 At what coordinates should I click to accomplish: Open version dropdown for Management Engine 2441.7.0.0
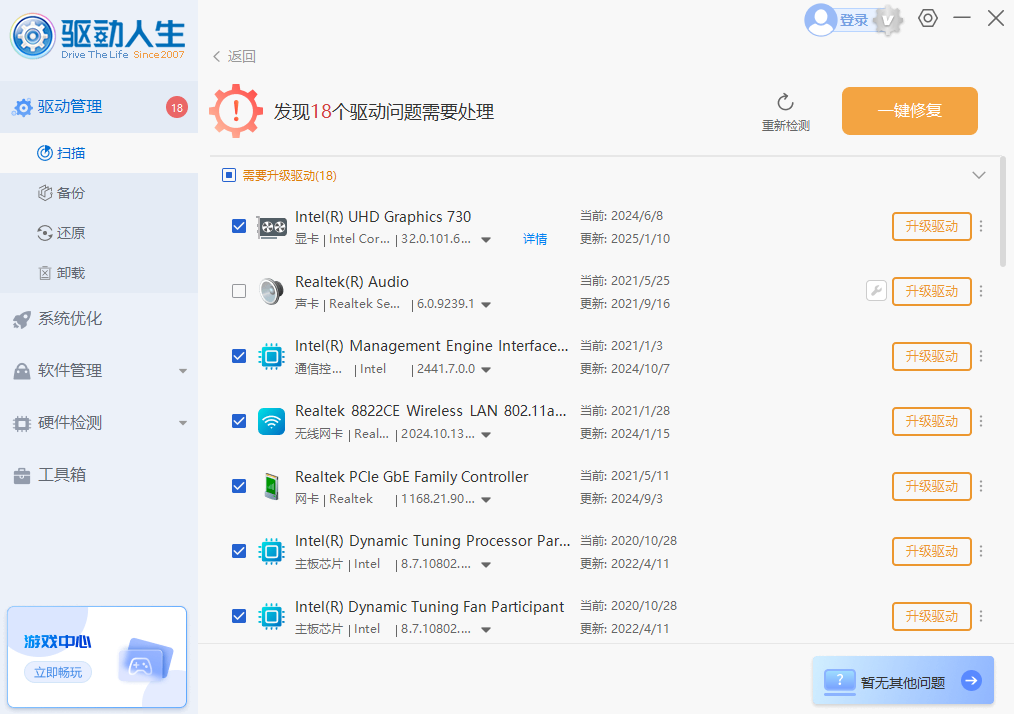tap(486, 370)
